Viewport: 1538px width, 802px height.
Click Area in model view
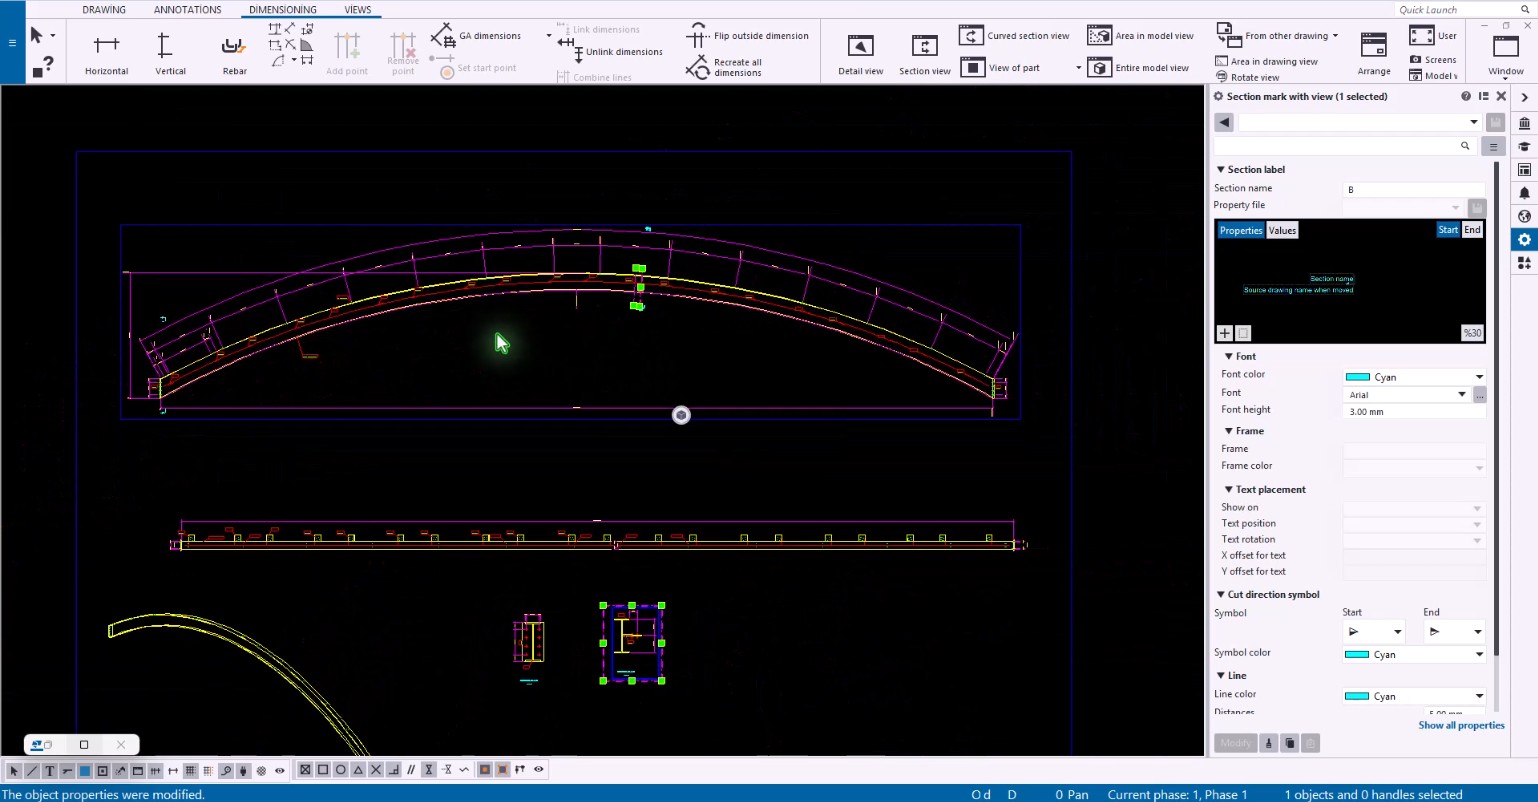[1141, 36]
